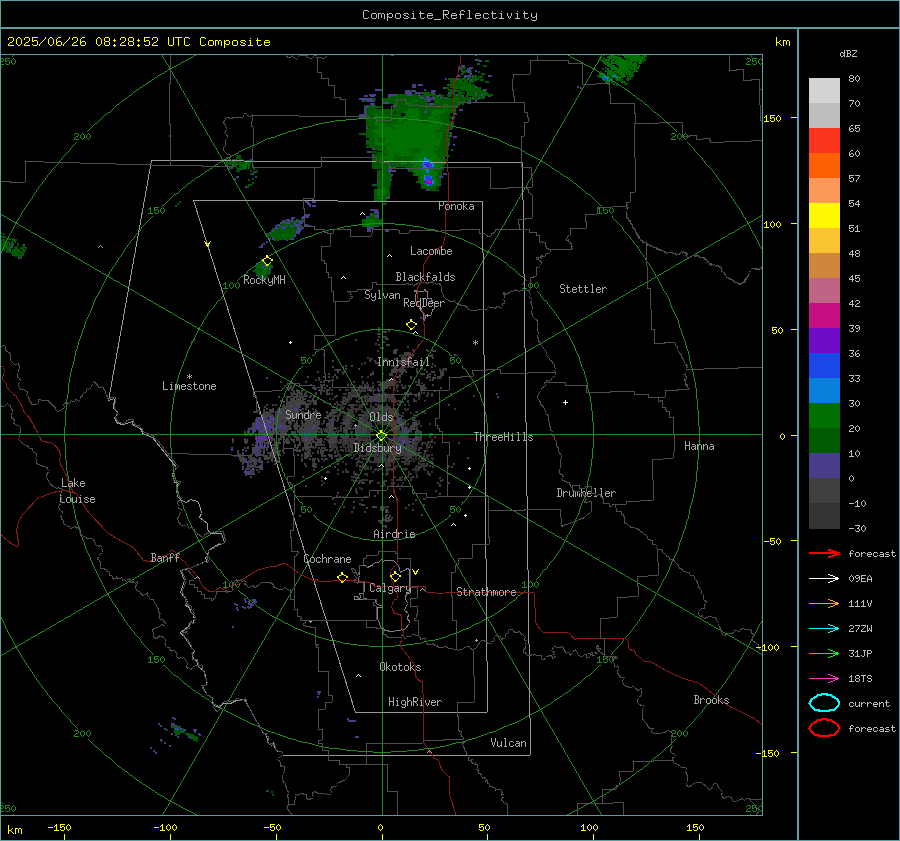Screen dimensions: 900x841
Task: Click the red forecast ellipse icon
Action: [824, 728]
